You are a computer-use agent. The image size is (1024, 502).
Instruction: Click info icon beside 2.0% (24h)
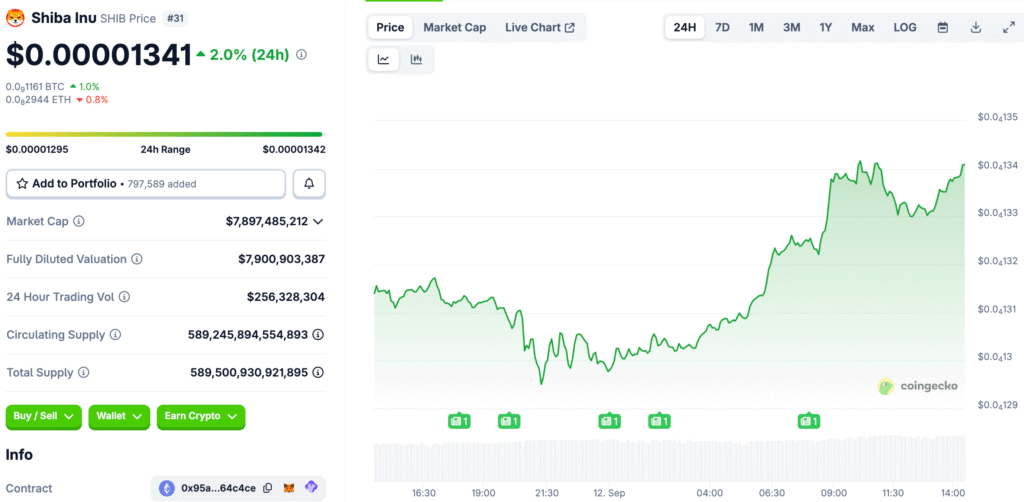coord(301,55)
